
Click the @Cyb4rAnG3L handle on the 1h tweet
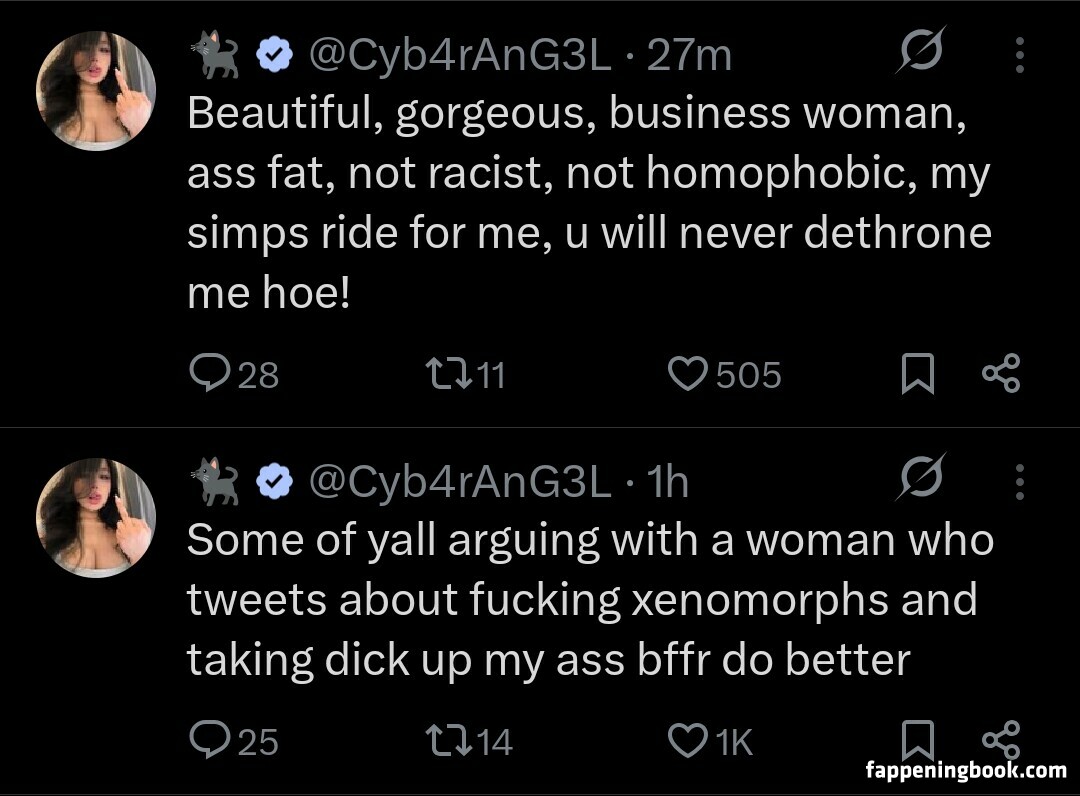459,482
